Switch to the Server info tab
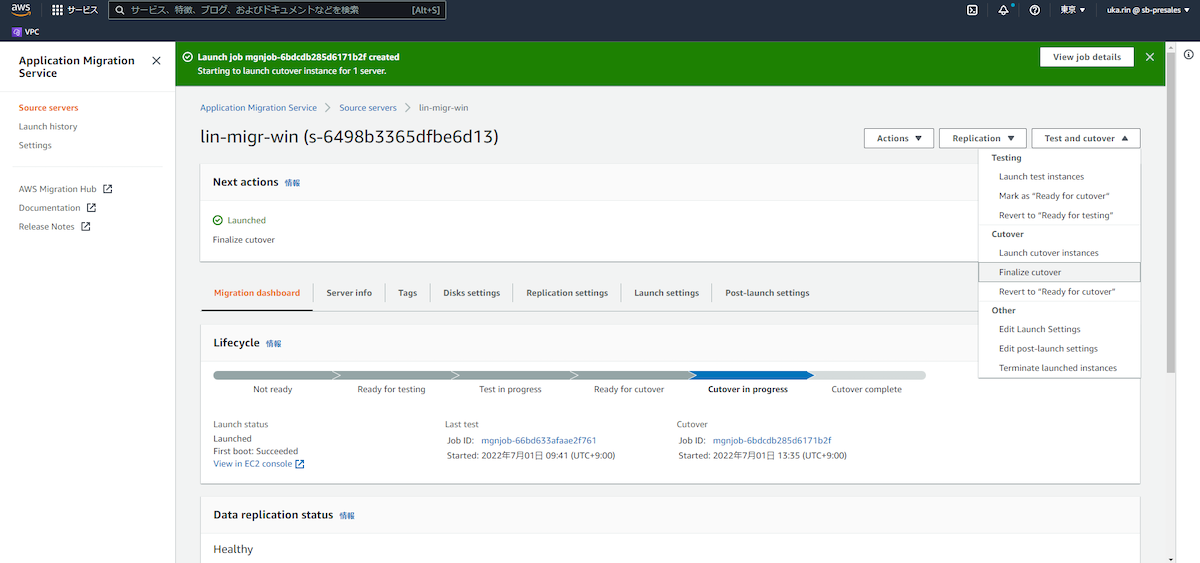The height and width of the screenshot is (563, 1200). tap(349, 293)
